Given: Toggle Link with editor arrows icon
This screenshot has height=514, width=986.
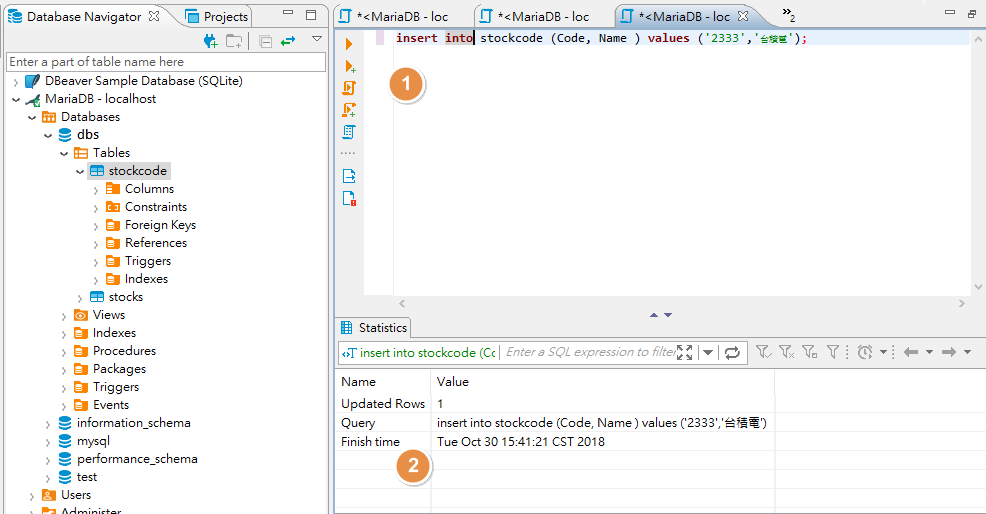Looking at the screenshot, I should click(288, 42).
